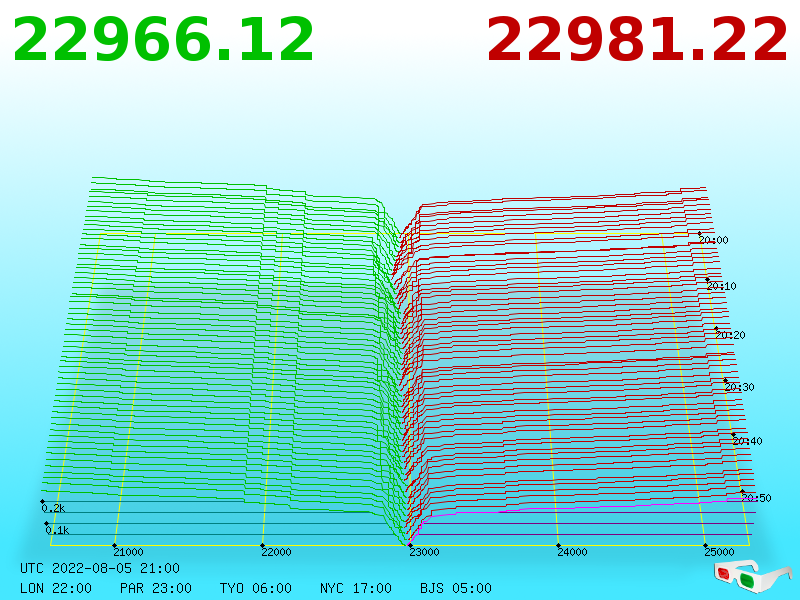Click the LON 22:00 clock text
The height and width of the screenshot is (600, 800).
point(56,588)
